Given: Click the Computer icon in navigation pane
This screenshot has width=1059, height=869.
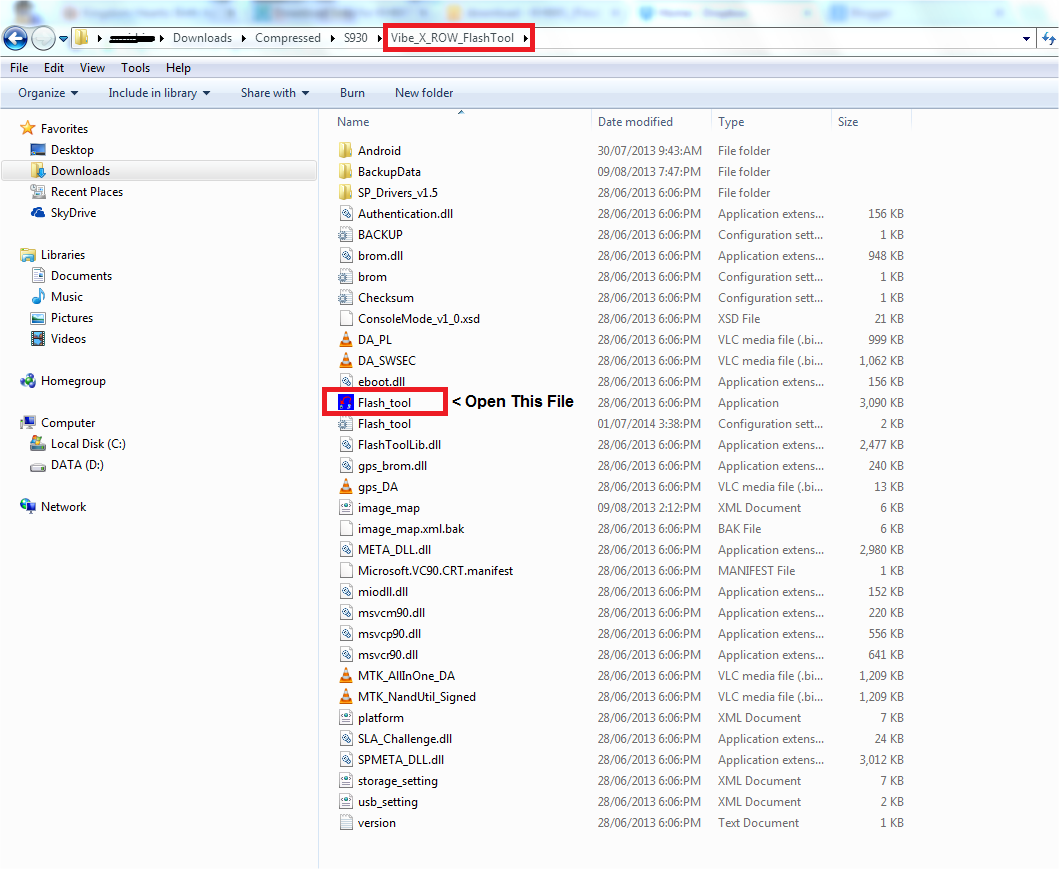Looking at the screenshot, I should pyautogui.click(x=28, y=423).
